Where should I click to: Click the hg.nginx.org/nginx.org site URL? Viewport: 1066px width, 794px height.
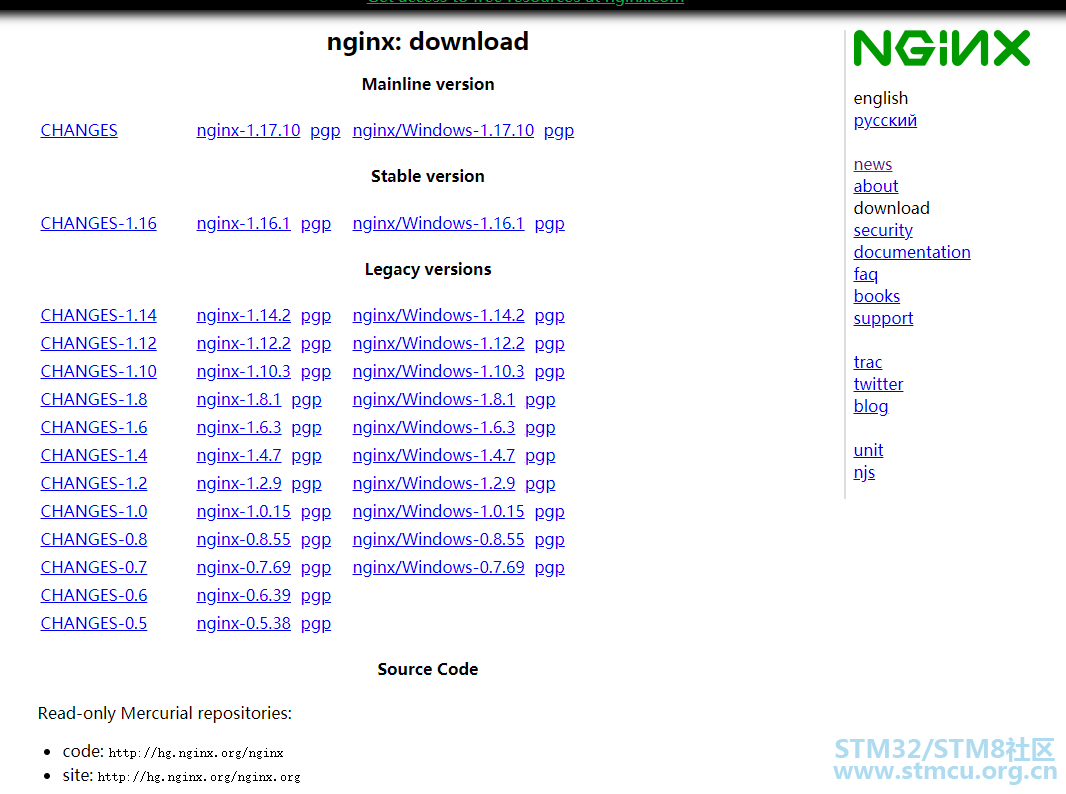pos(199,776)
